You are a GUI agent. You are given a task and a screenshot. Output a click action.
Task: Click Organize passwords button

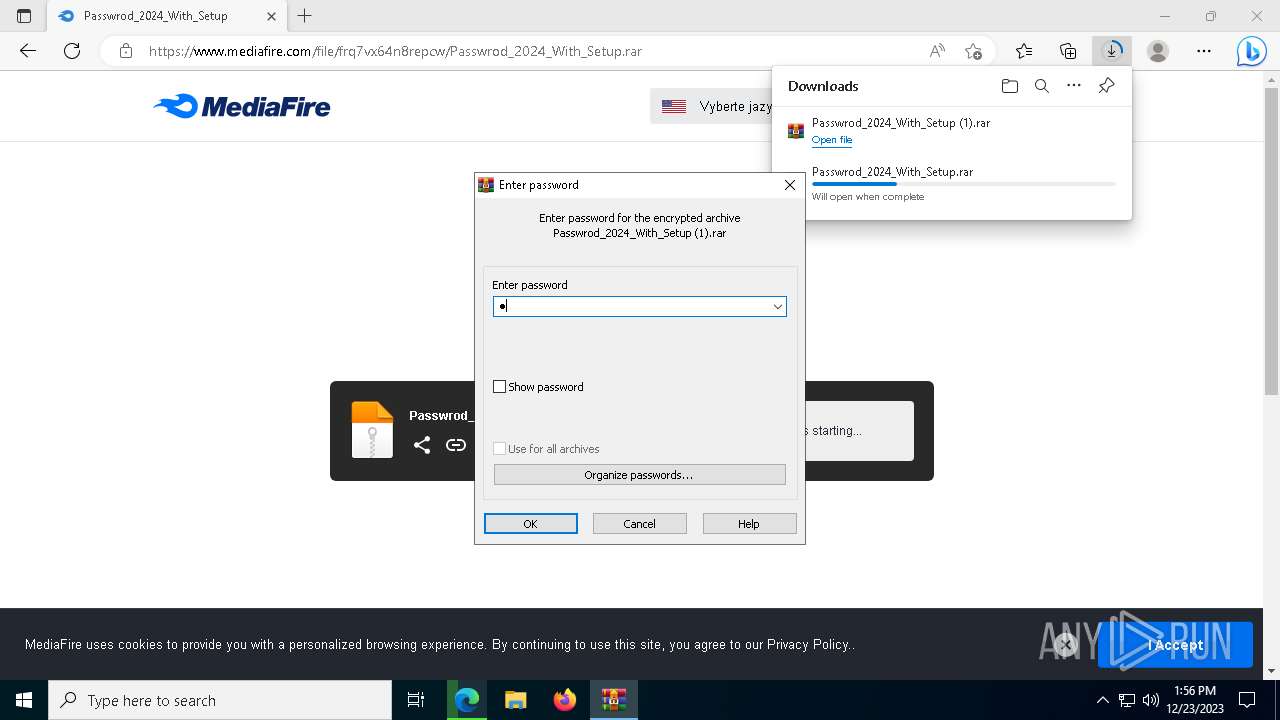tap(640, 475)
